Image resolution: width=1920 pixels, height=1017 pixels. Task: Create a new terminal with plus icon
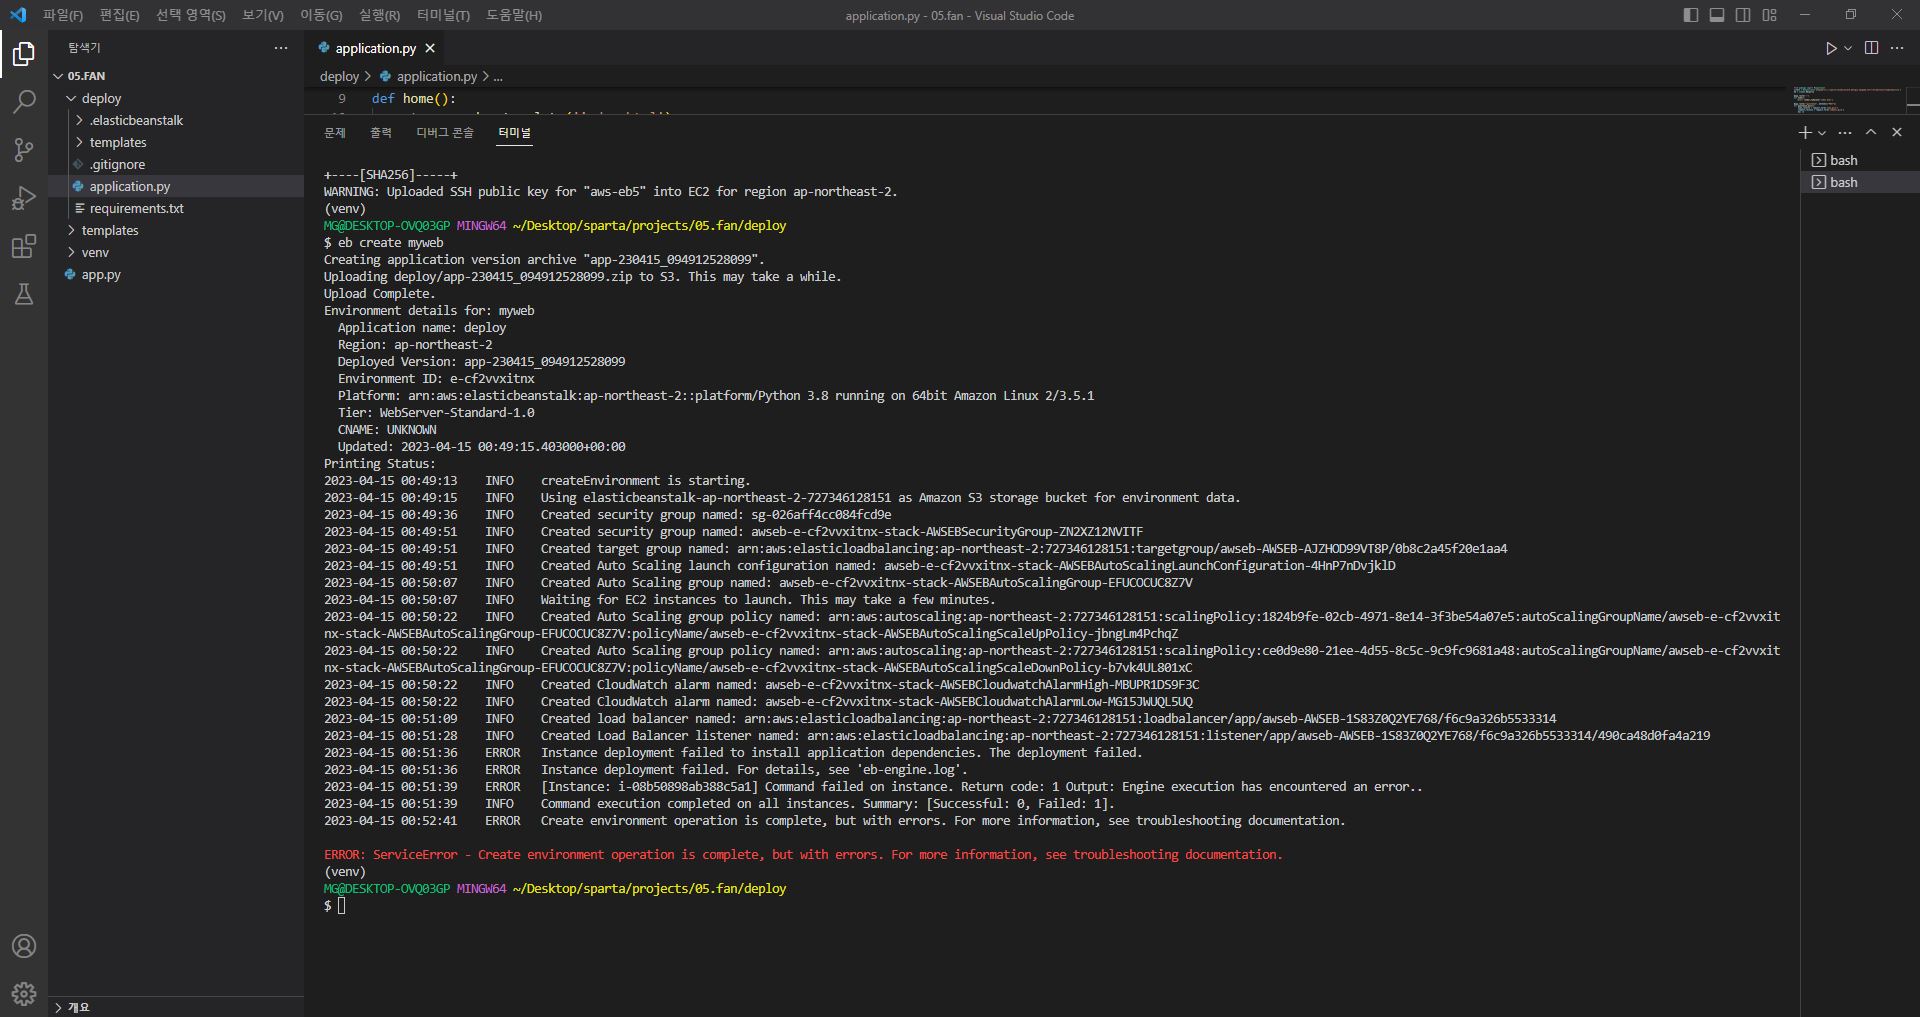[1804, 132]
